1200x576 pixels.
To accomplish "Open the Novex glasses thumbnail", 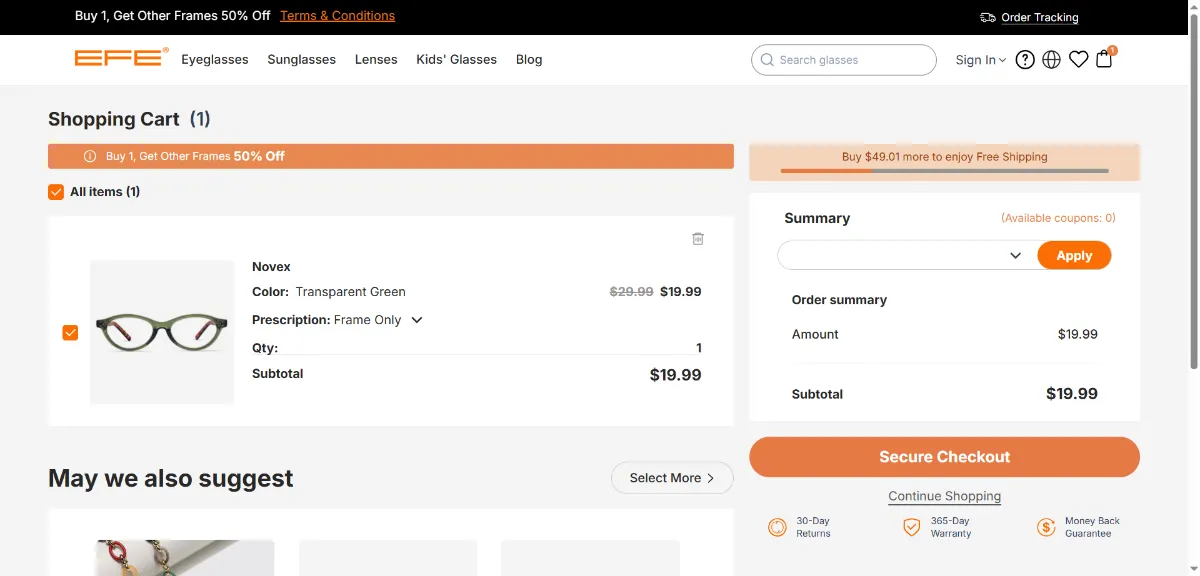I will tap(162, 332).
